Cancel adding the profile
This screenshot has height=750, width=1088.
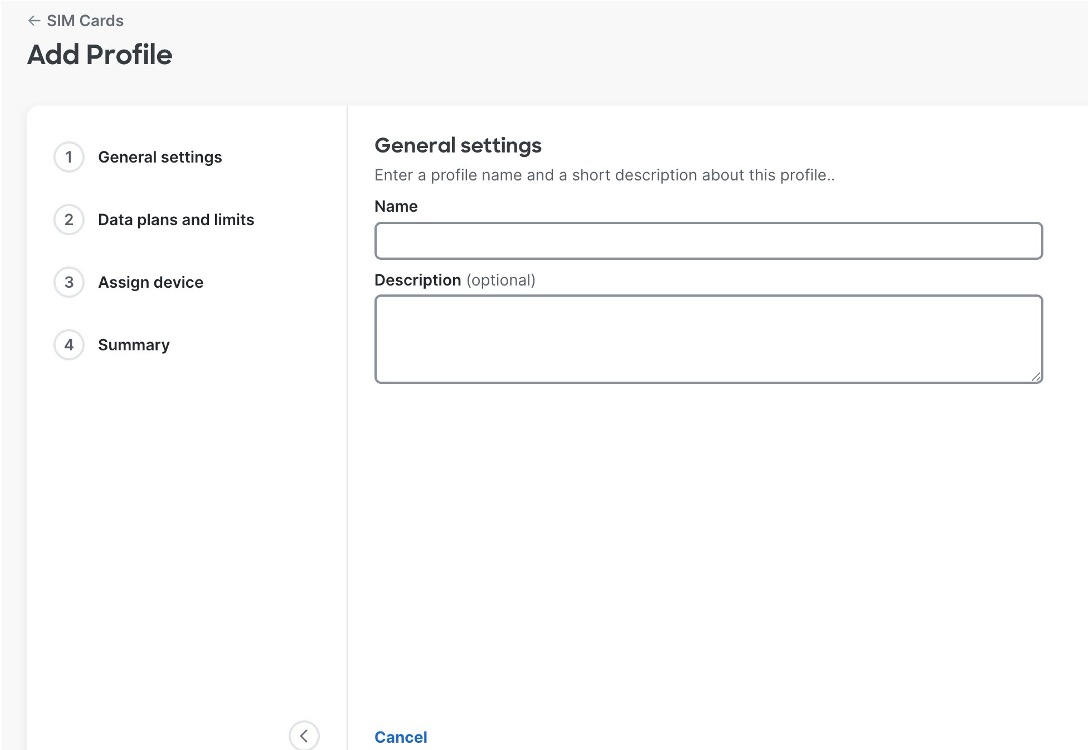[400, 737]
